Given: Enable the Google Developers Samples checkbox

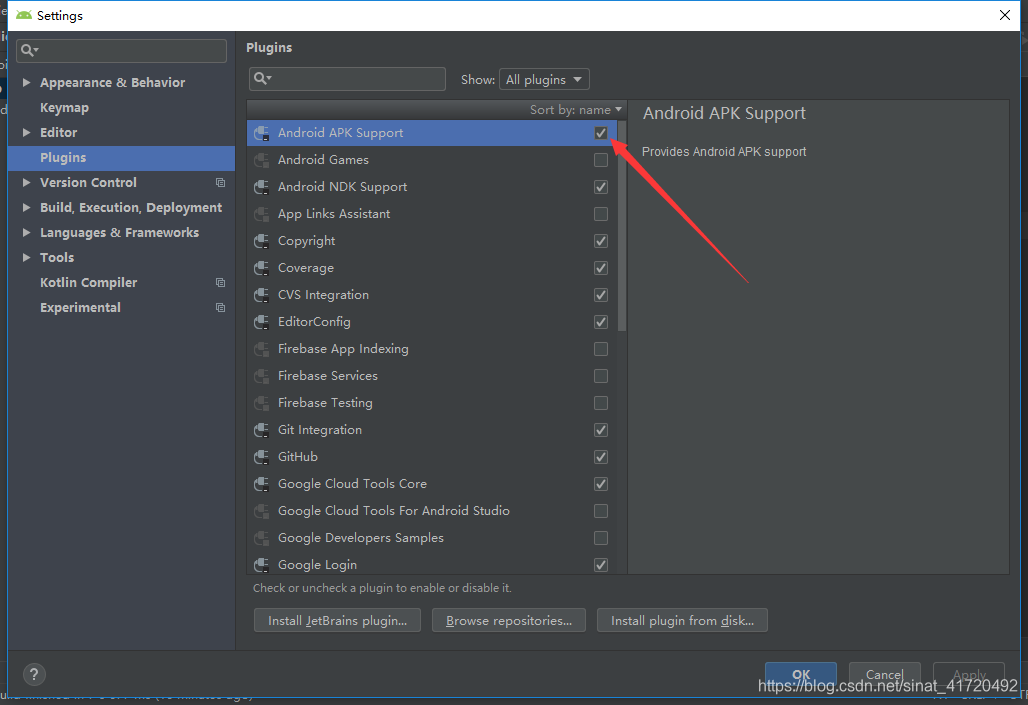Looking at the screenshot, I should coord(601,538).
